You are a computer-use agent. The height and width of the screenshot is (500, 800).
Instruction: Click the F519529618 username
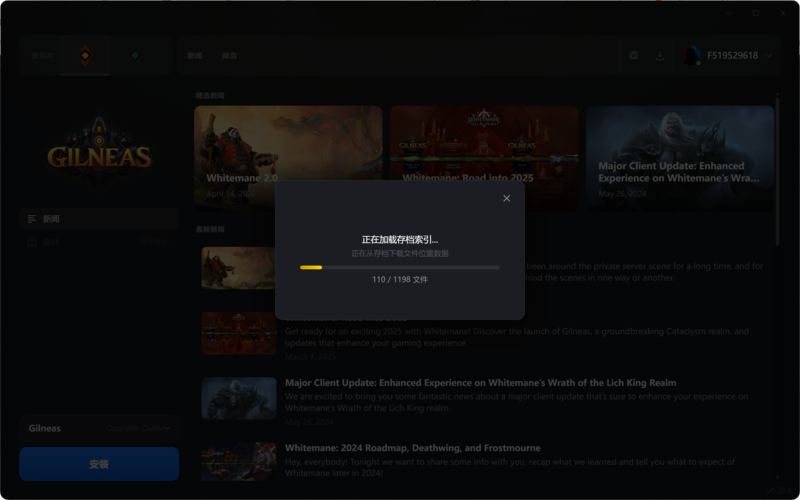click(x=732, y=56)
